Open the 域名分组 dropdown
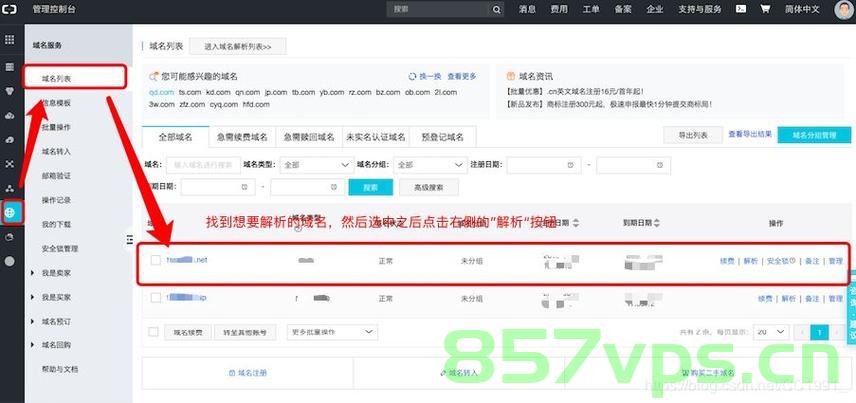Viewport: 856px width, 403px height. point(430,165)
